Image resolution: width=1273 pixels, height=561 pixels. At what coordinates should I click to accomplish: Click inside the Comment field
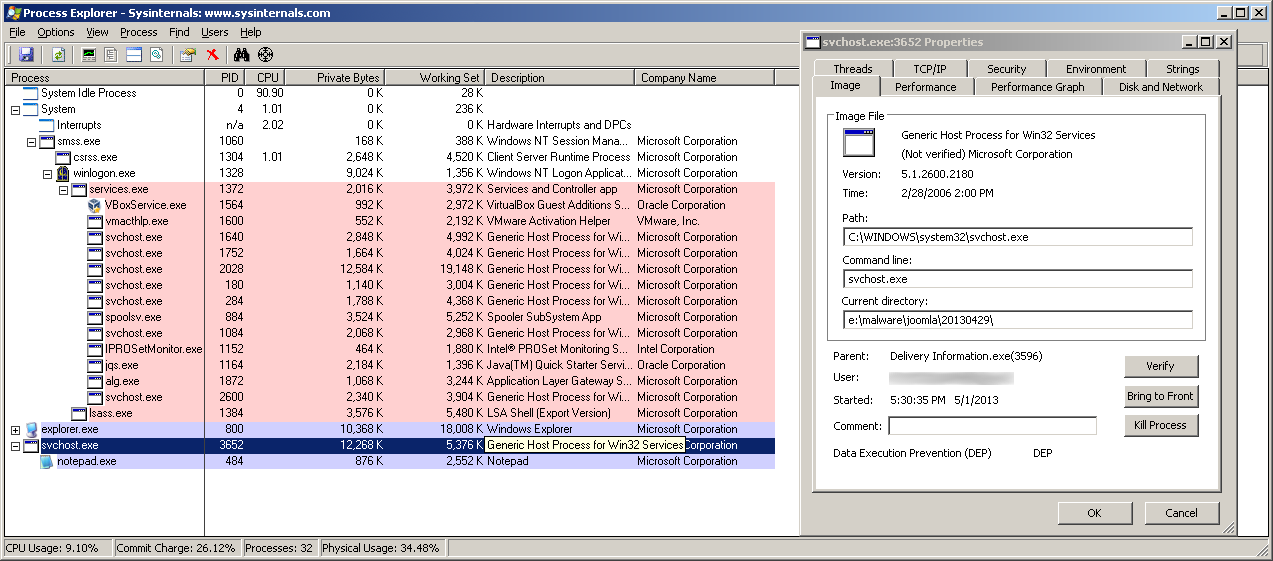(x=992, y=426)
